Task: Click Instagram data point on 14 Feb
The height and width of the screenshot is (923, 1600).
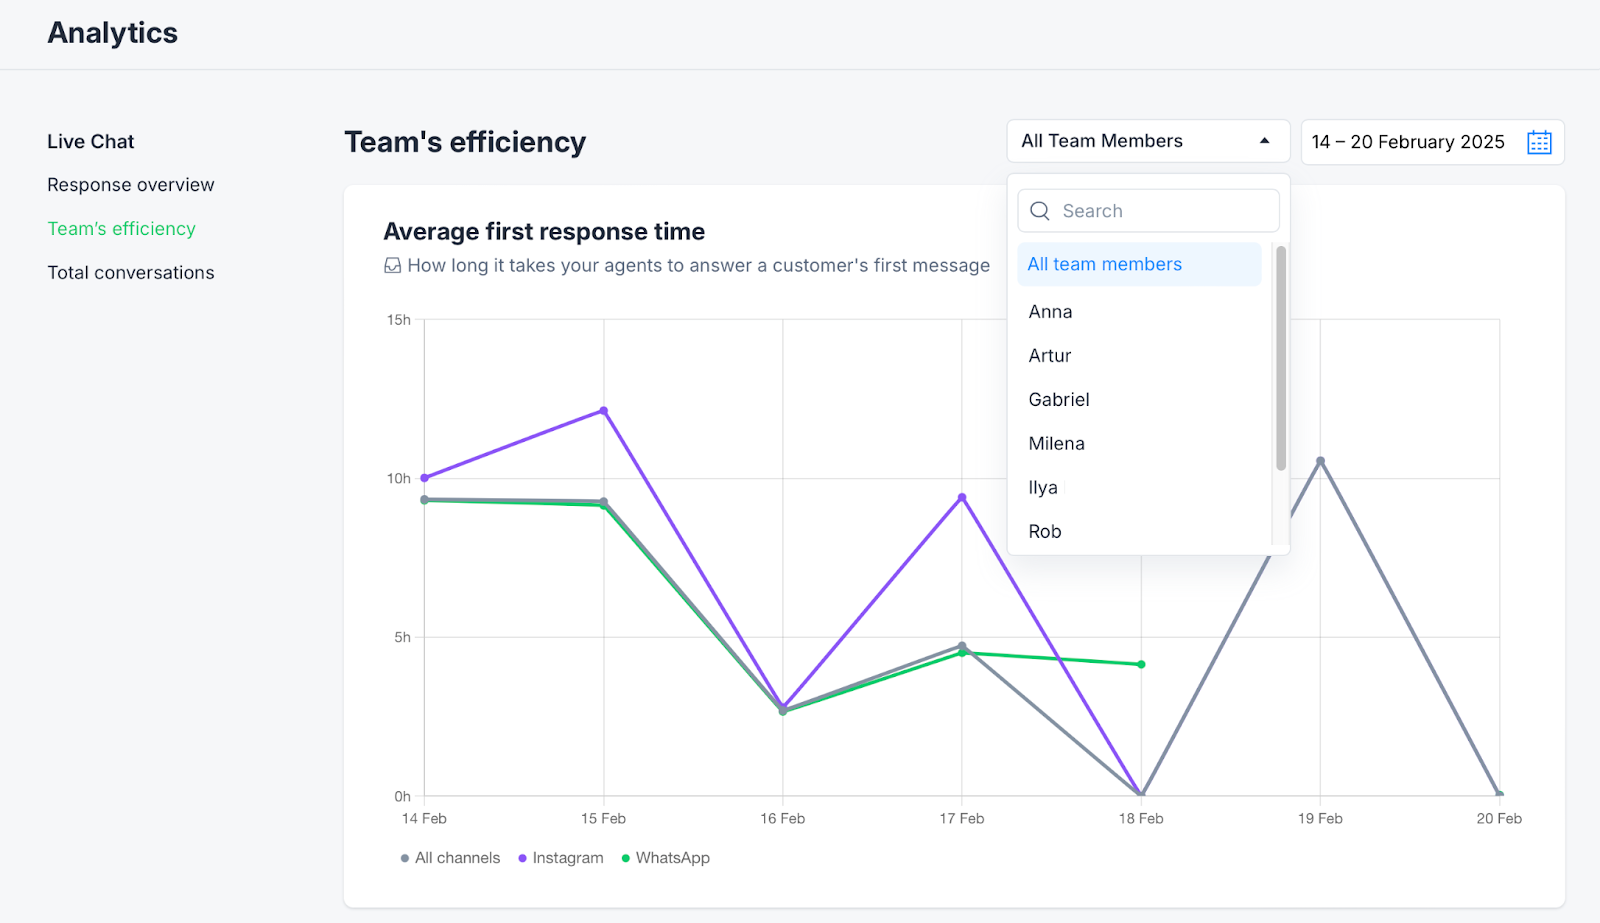Action: tap(425, 478)
